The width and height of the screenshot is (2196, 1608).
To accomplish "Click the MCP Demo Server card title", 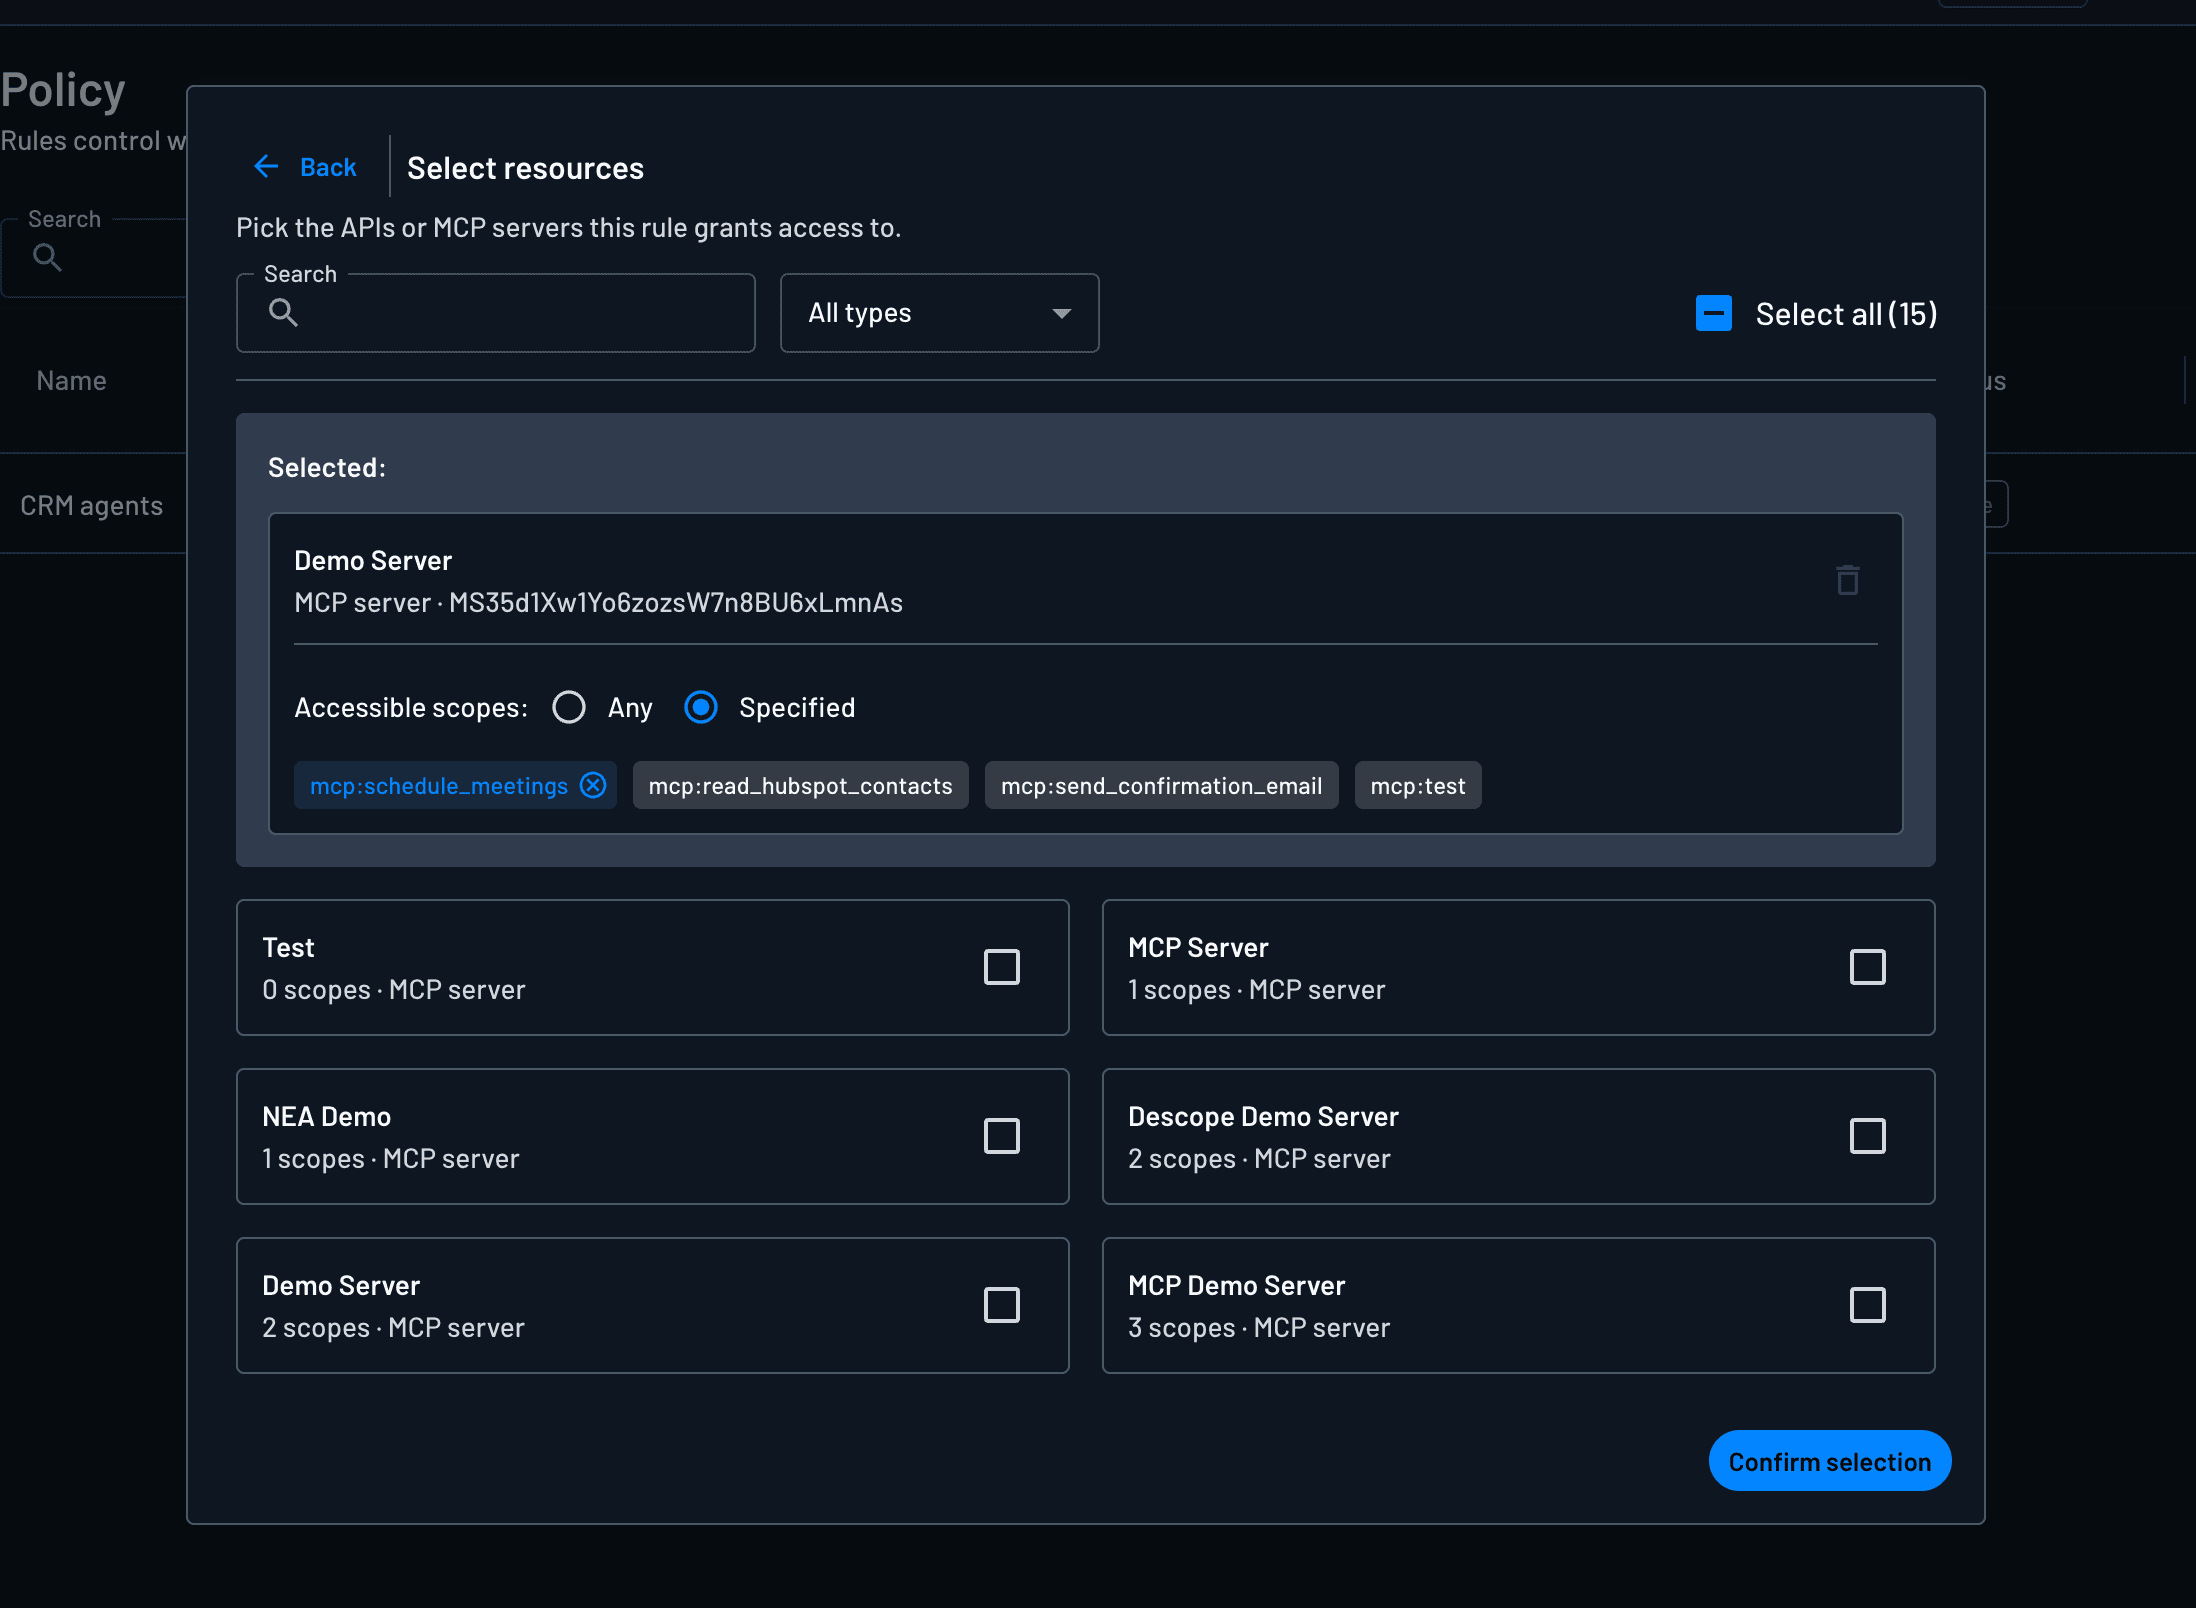I will (1236, 1285).
